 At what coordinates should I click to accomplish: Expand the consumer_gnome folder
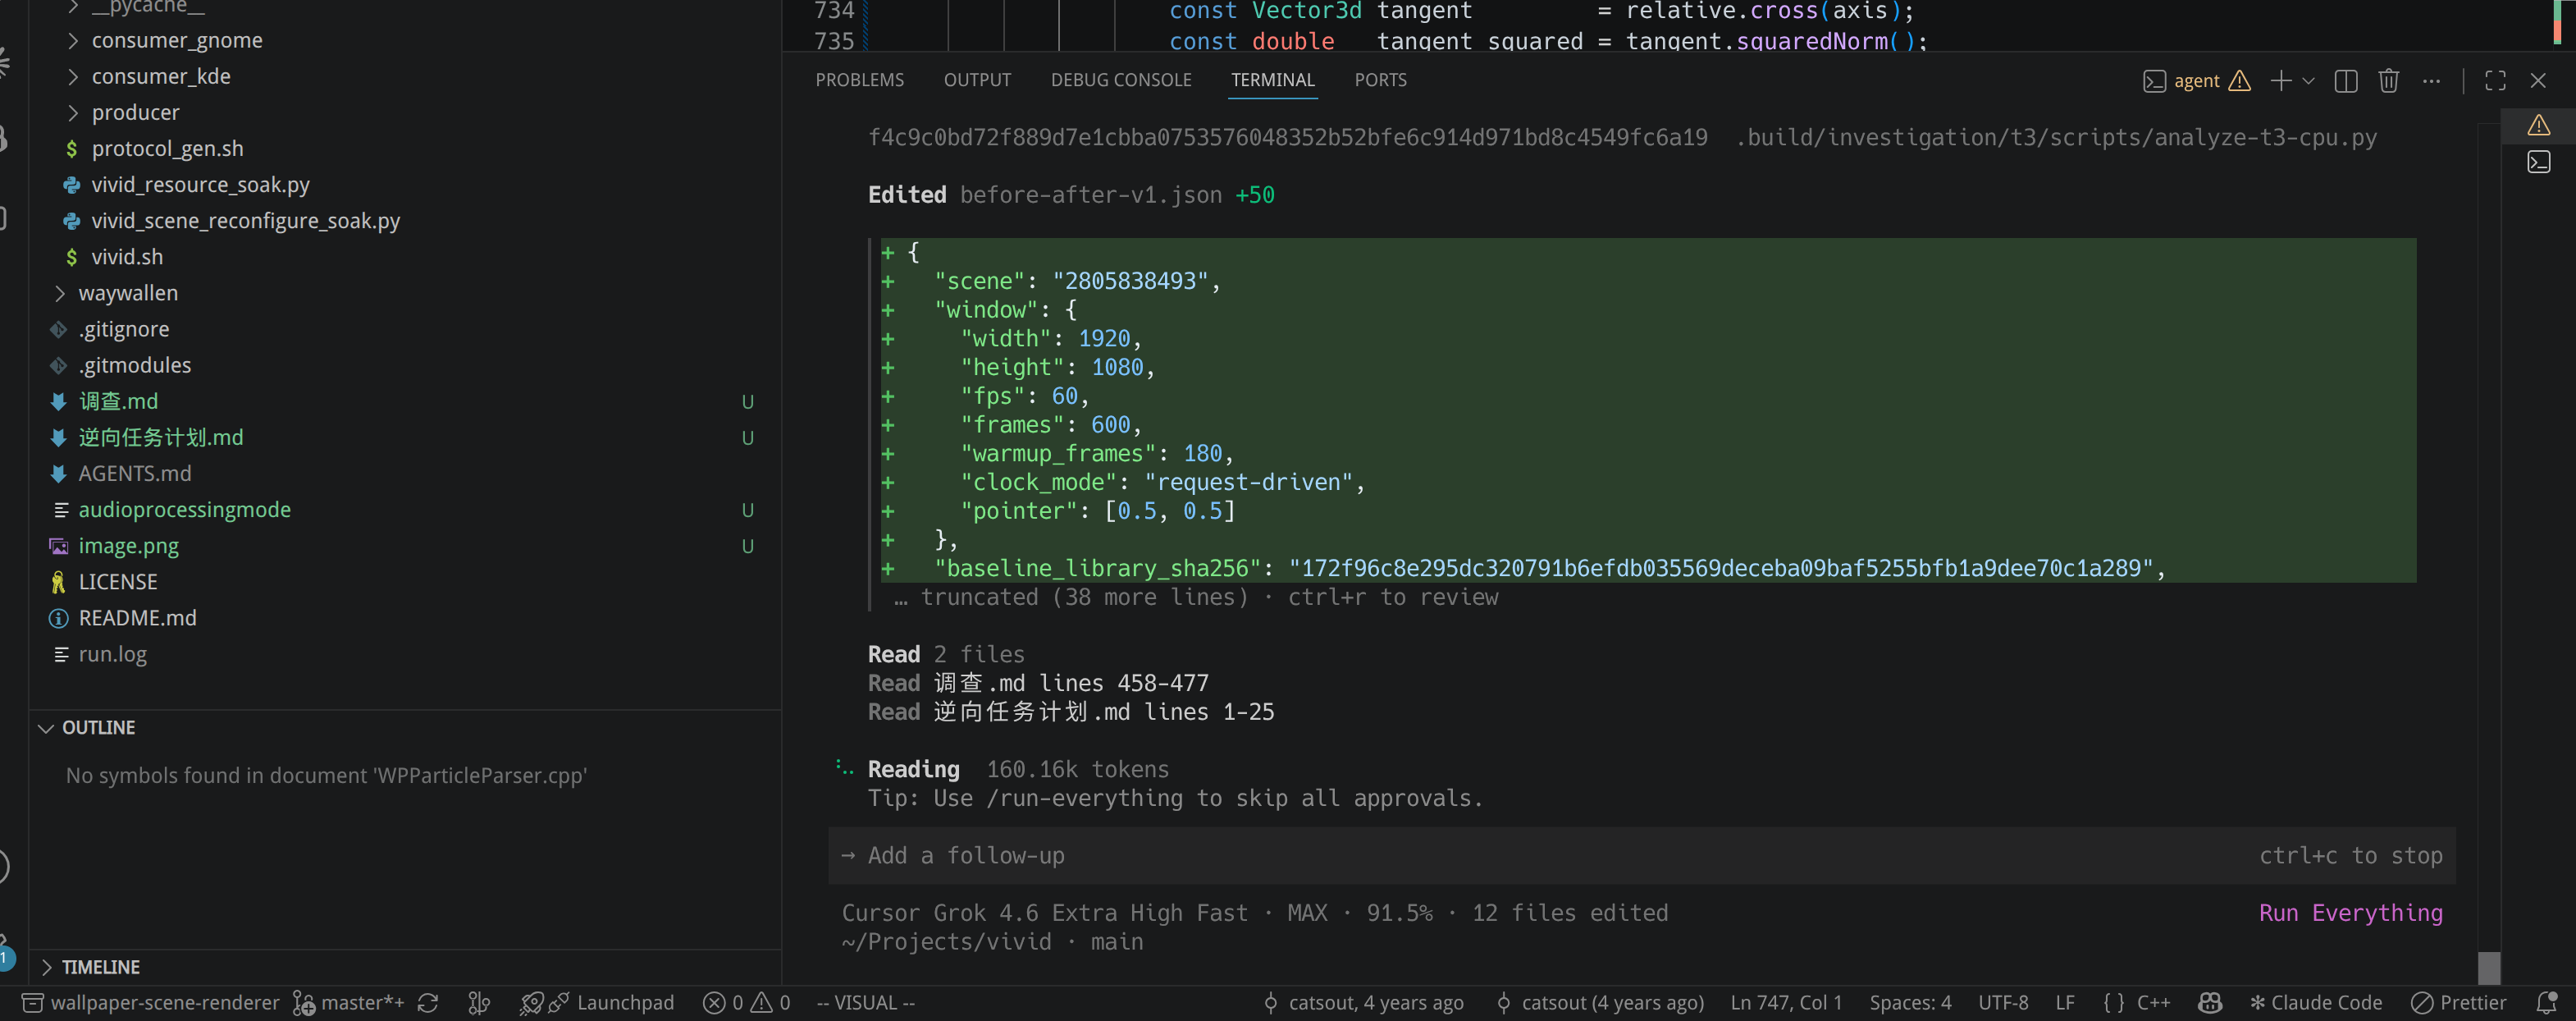pos(177,40)
